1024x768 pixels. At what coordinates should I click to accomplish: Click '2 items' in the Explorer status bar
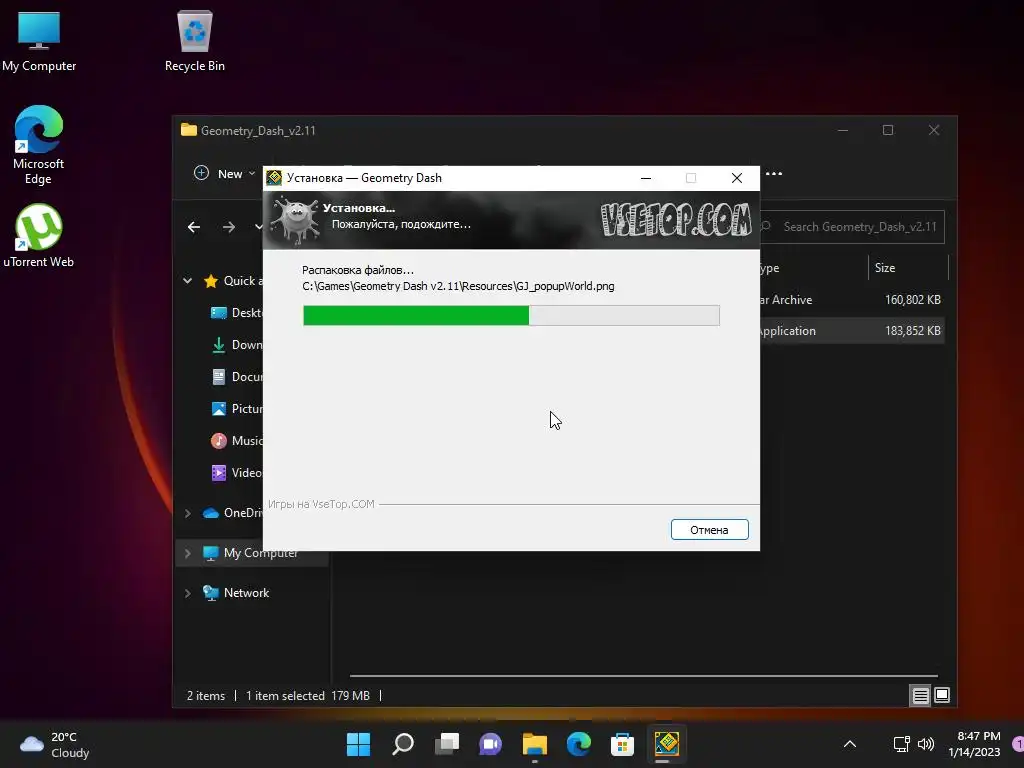pos(206,696)
